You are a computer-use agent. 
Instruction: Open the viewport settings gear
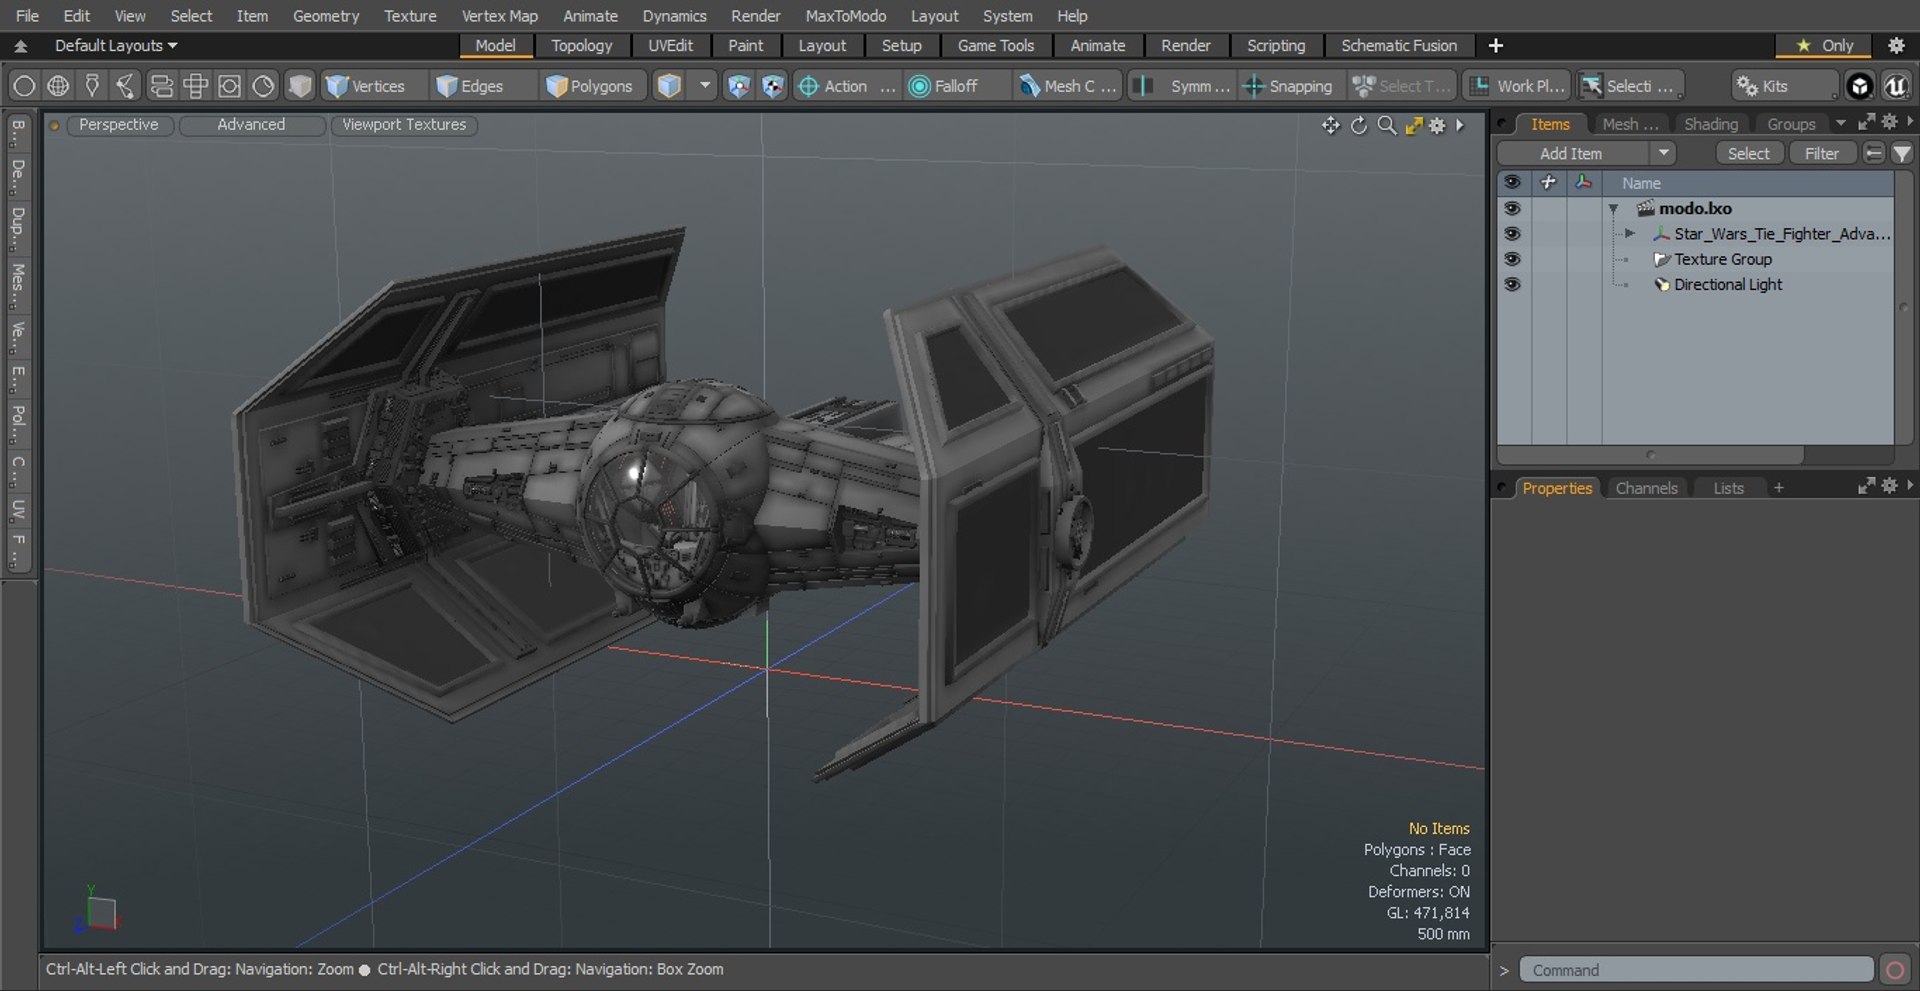1437,125
